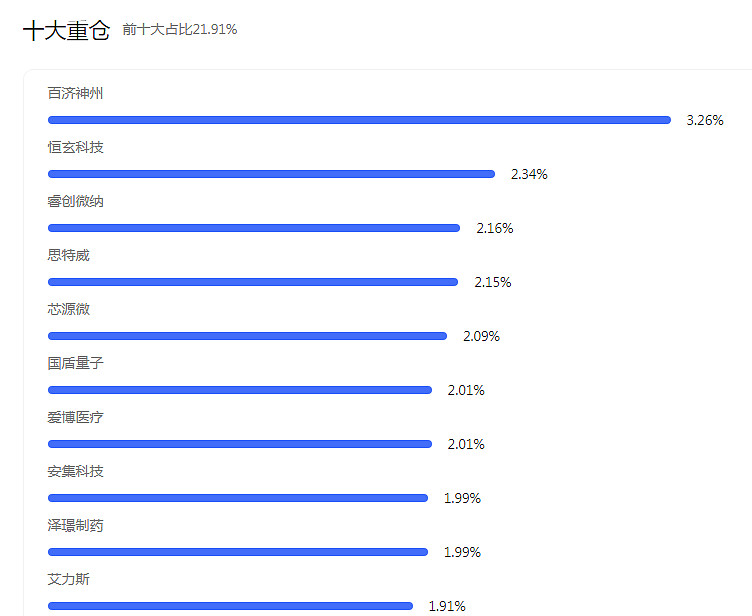
Task: Click the 艾力斯 stock name
Action: pos(69,579)
